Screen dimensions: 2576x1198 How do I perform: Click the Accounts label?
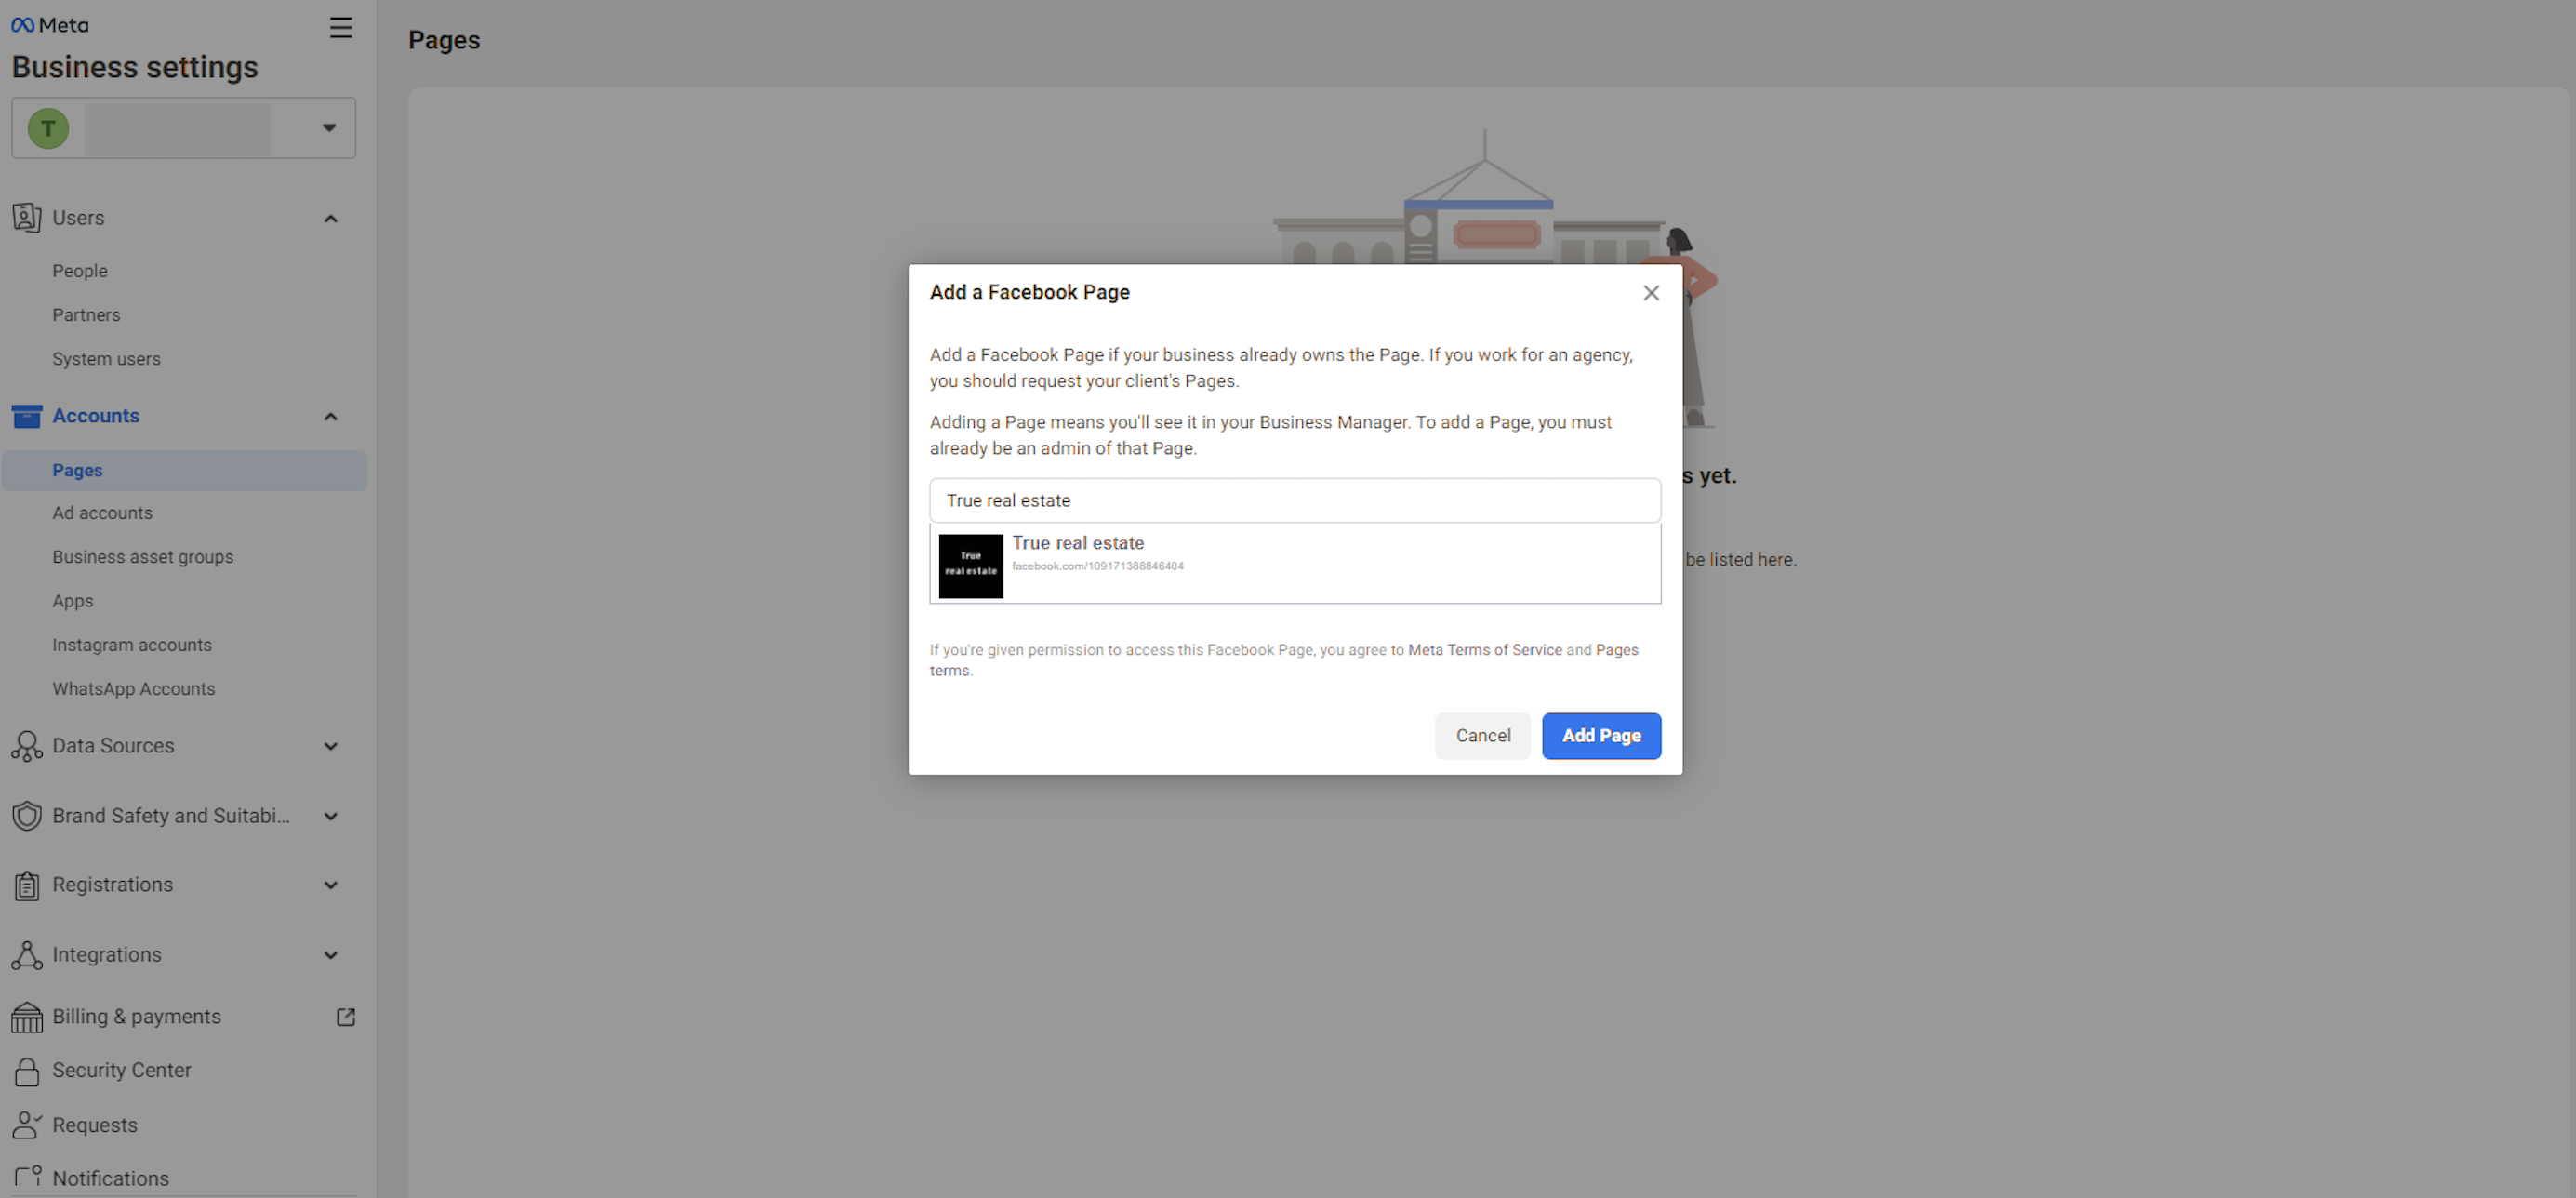[x=96, y=416]
